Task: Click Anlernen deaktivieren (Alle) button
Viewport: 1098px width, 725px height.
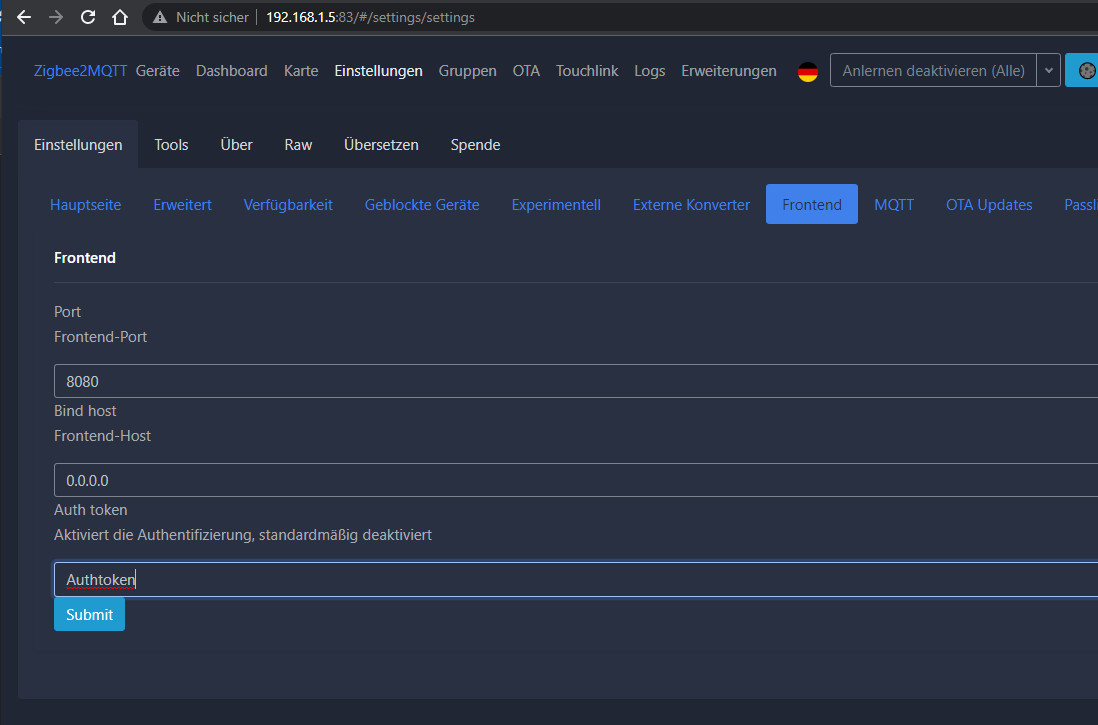Action: pyautogui.click(x=933, y=71)
